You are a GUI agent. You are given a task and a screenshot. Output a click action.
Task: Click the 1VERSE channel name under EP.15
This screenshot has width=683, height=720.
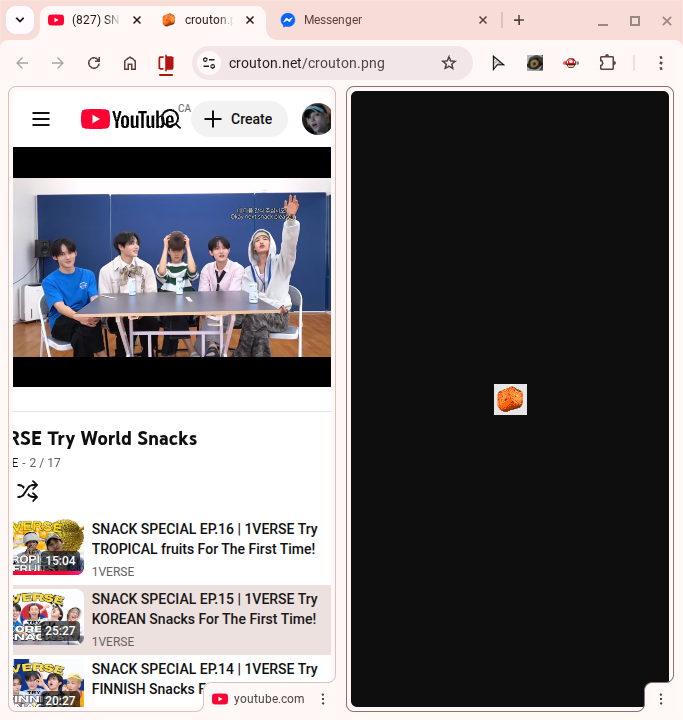coord(113,641)
